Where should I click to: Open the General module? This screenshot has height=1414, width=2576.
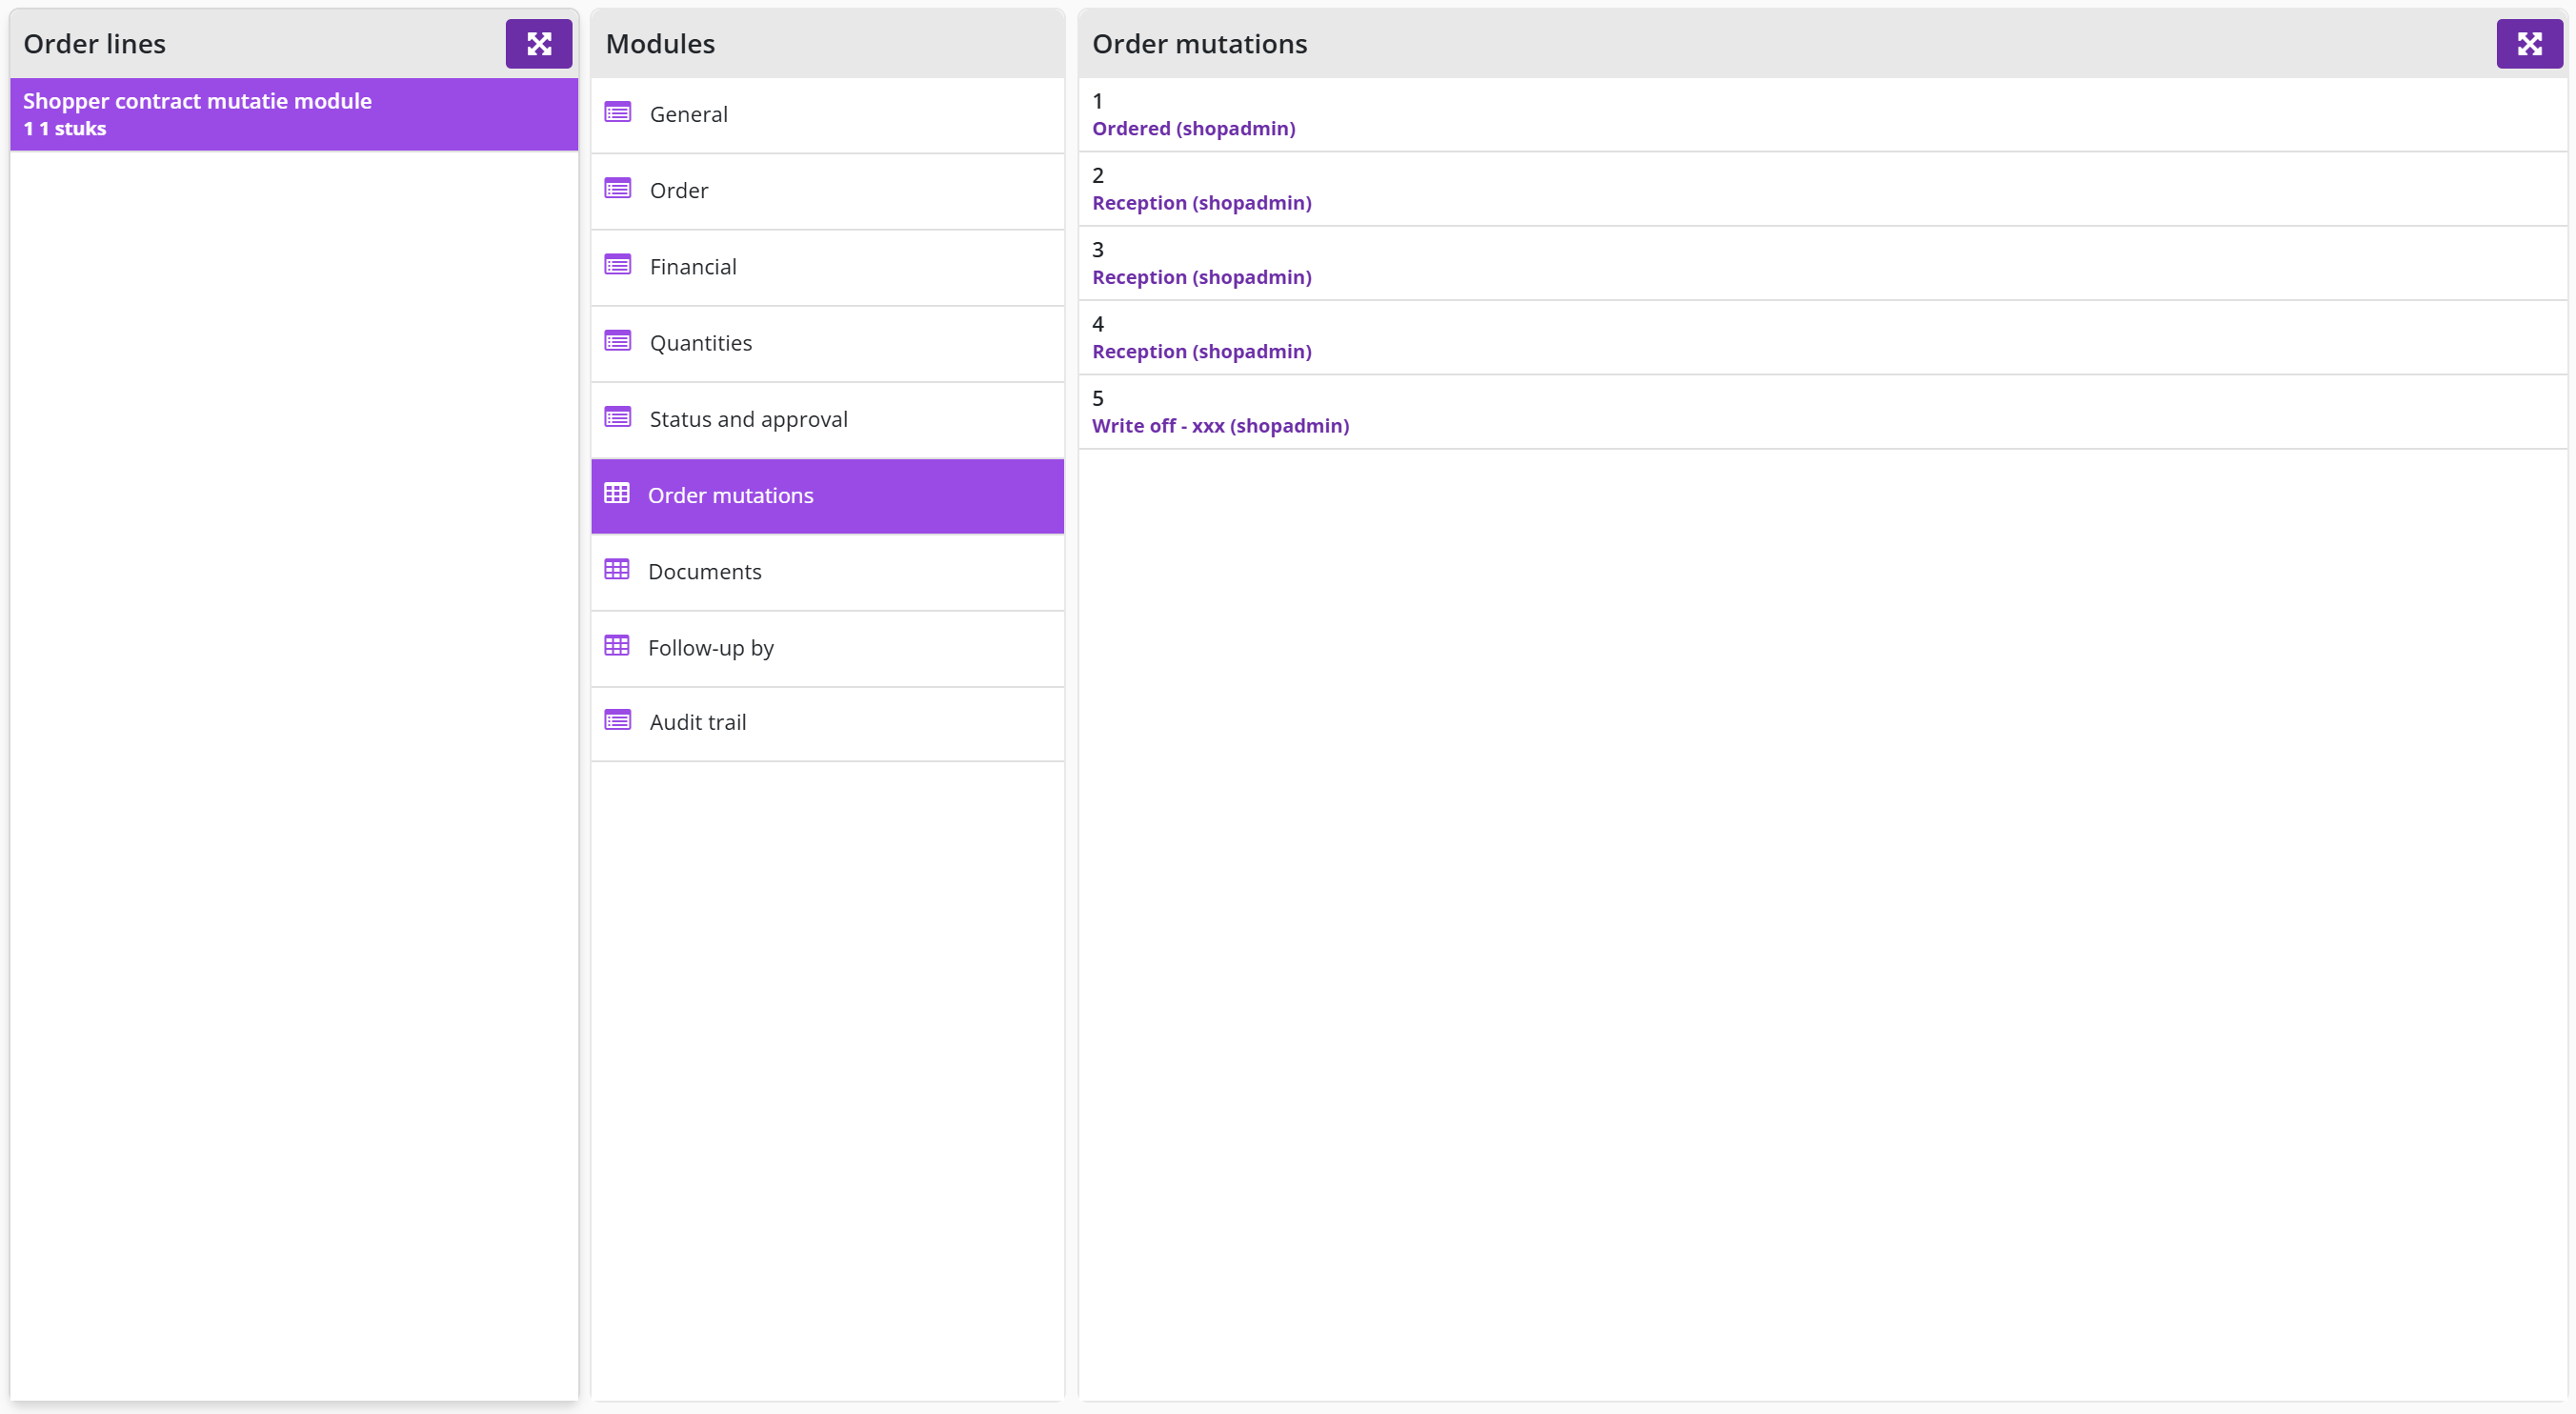pos(827,115)
